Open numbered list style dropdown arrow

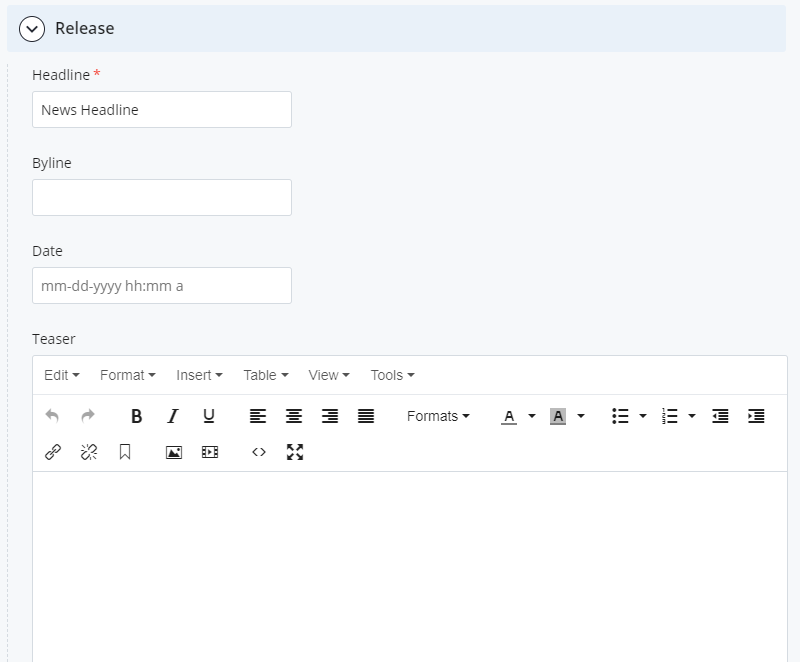pos(692,416)
